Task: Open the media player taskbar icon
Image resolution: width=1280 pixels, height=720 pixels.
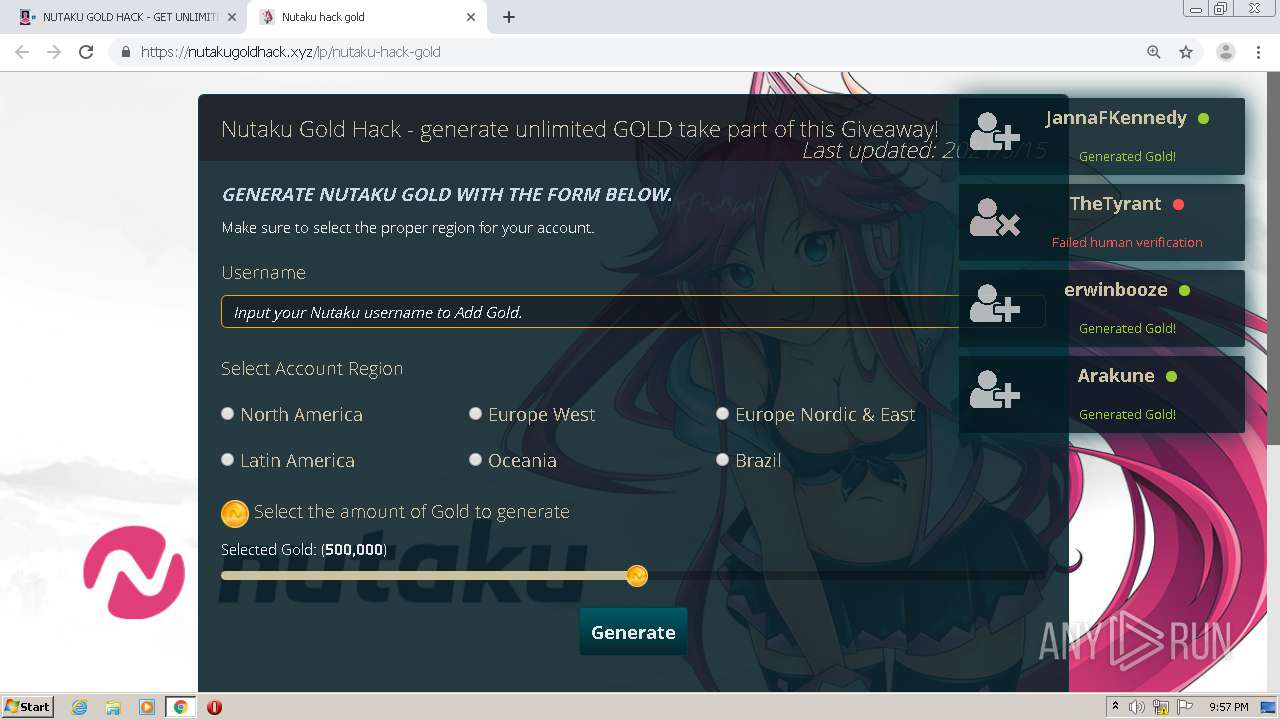Action: pyautogui.click(x=147, y=707)
